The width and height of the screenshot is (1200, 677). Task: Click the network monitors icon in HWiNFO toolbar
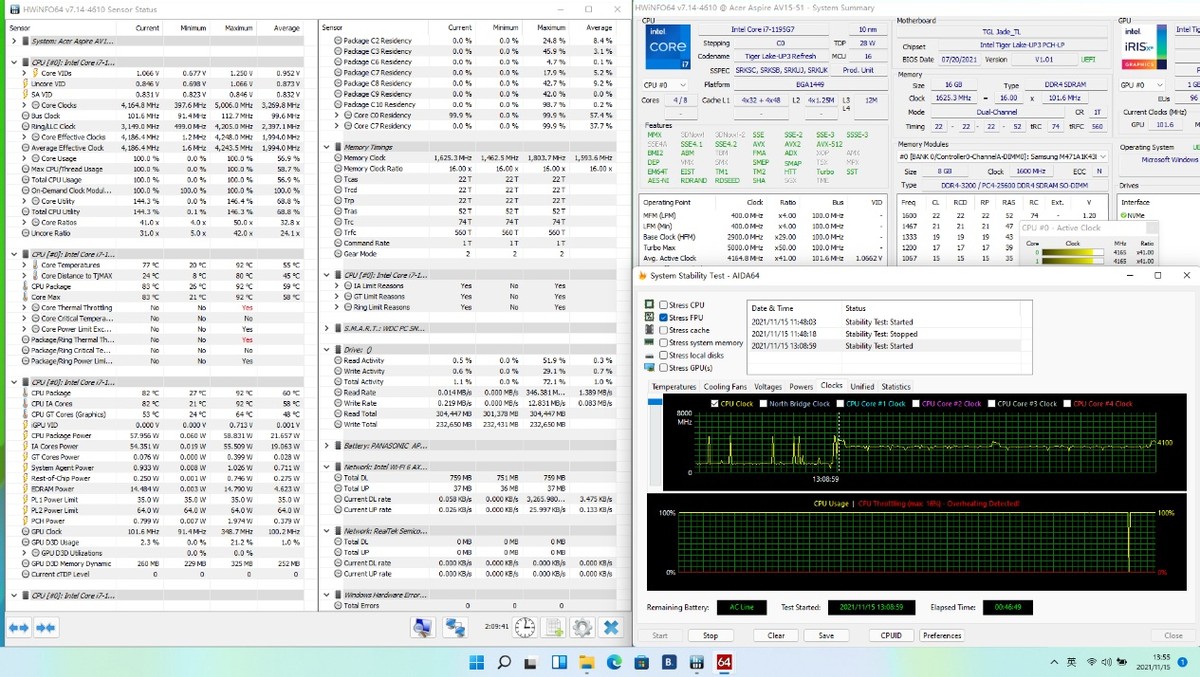[455, 627]
